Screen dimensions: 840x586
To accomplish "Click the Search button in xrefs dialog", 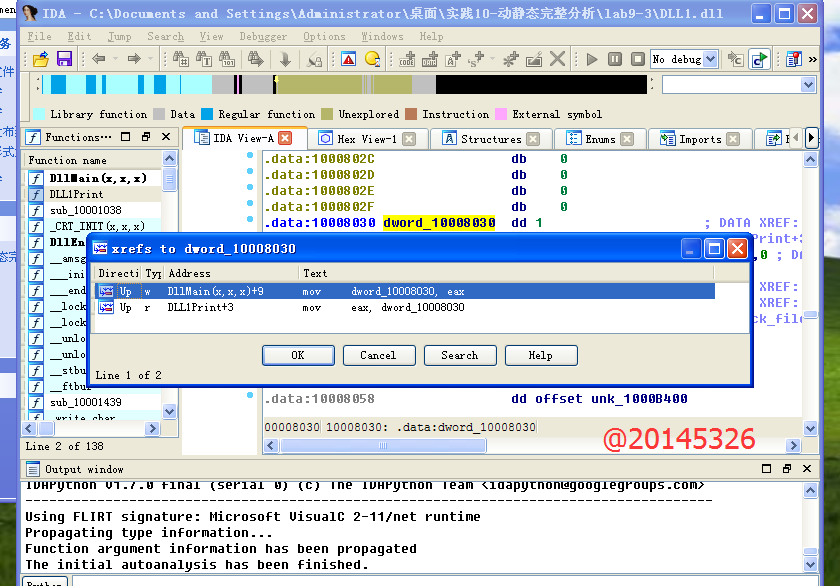I will tap(459, 355).
